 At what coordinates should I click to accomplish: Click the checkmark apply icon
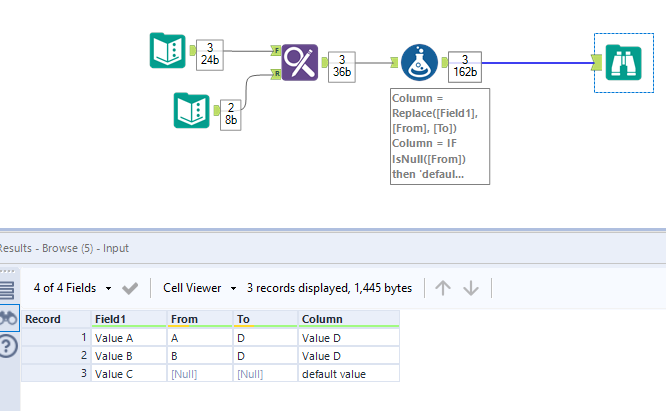click(130, 288)
